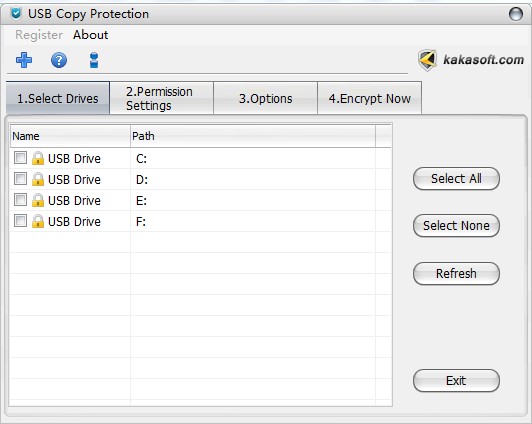
Task: Click the C: path cell
Action: pos(253,158)
